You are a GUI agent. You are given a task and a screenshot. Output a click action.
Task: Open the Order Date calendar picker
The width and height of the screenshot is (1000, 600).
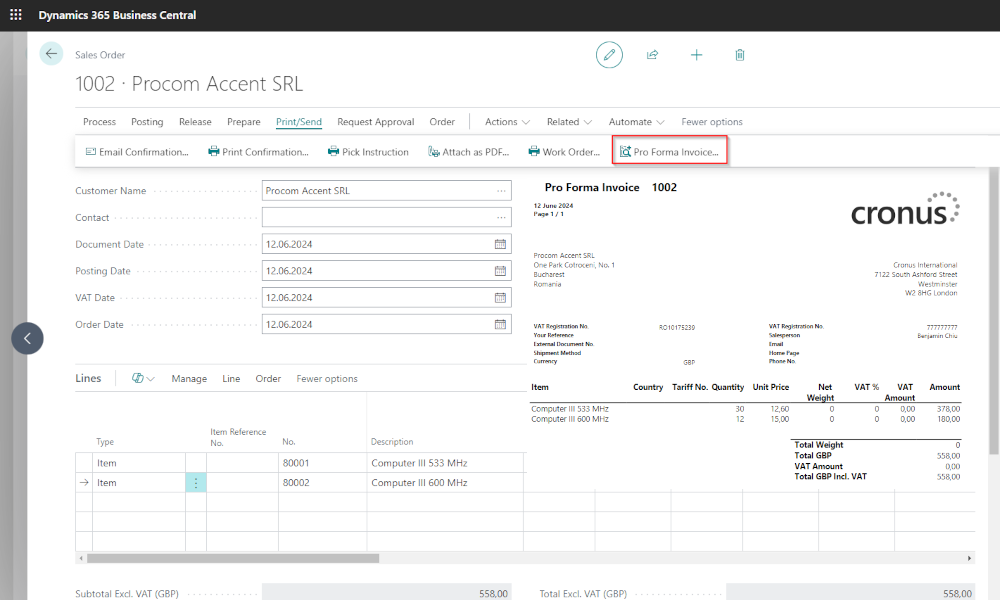[501, 325]
